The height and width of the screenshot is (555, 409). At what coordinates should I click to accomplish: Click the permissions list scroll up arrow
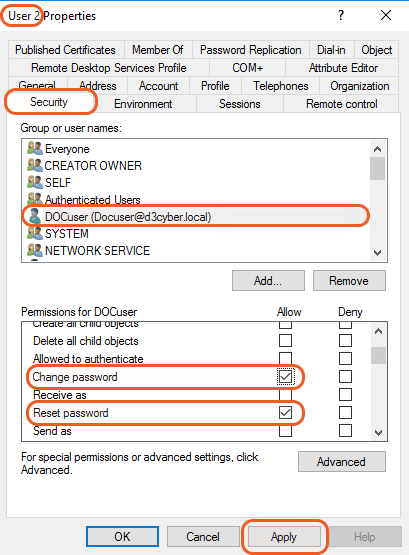(x=378, y=331)
